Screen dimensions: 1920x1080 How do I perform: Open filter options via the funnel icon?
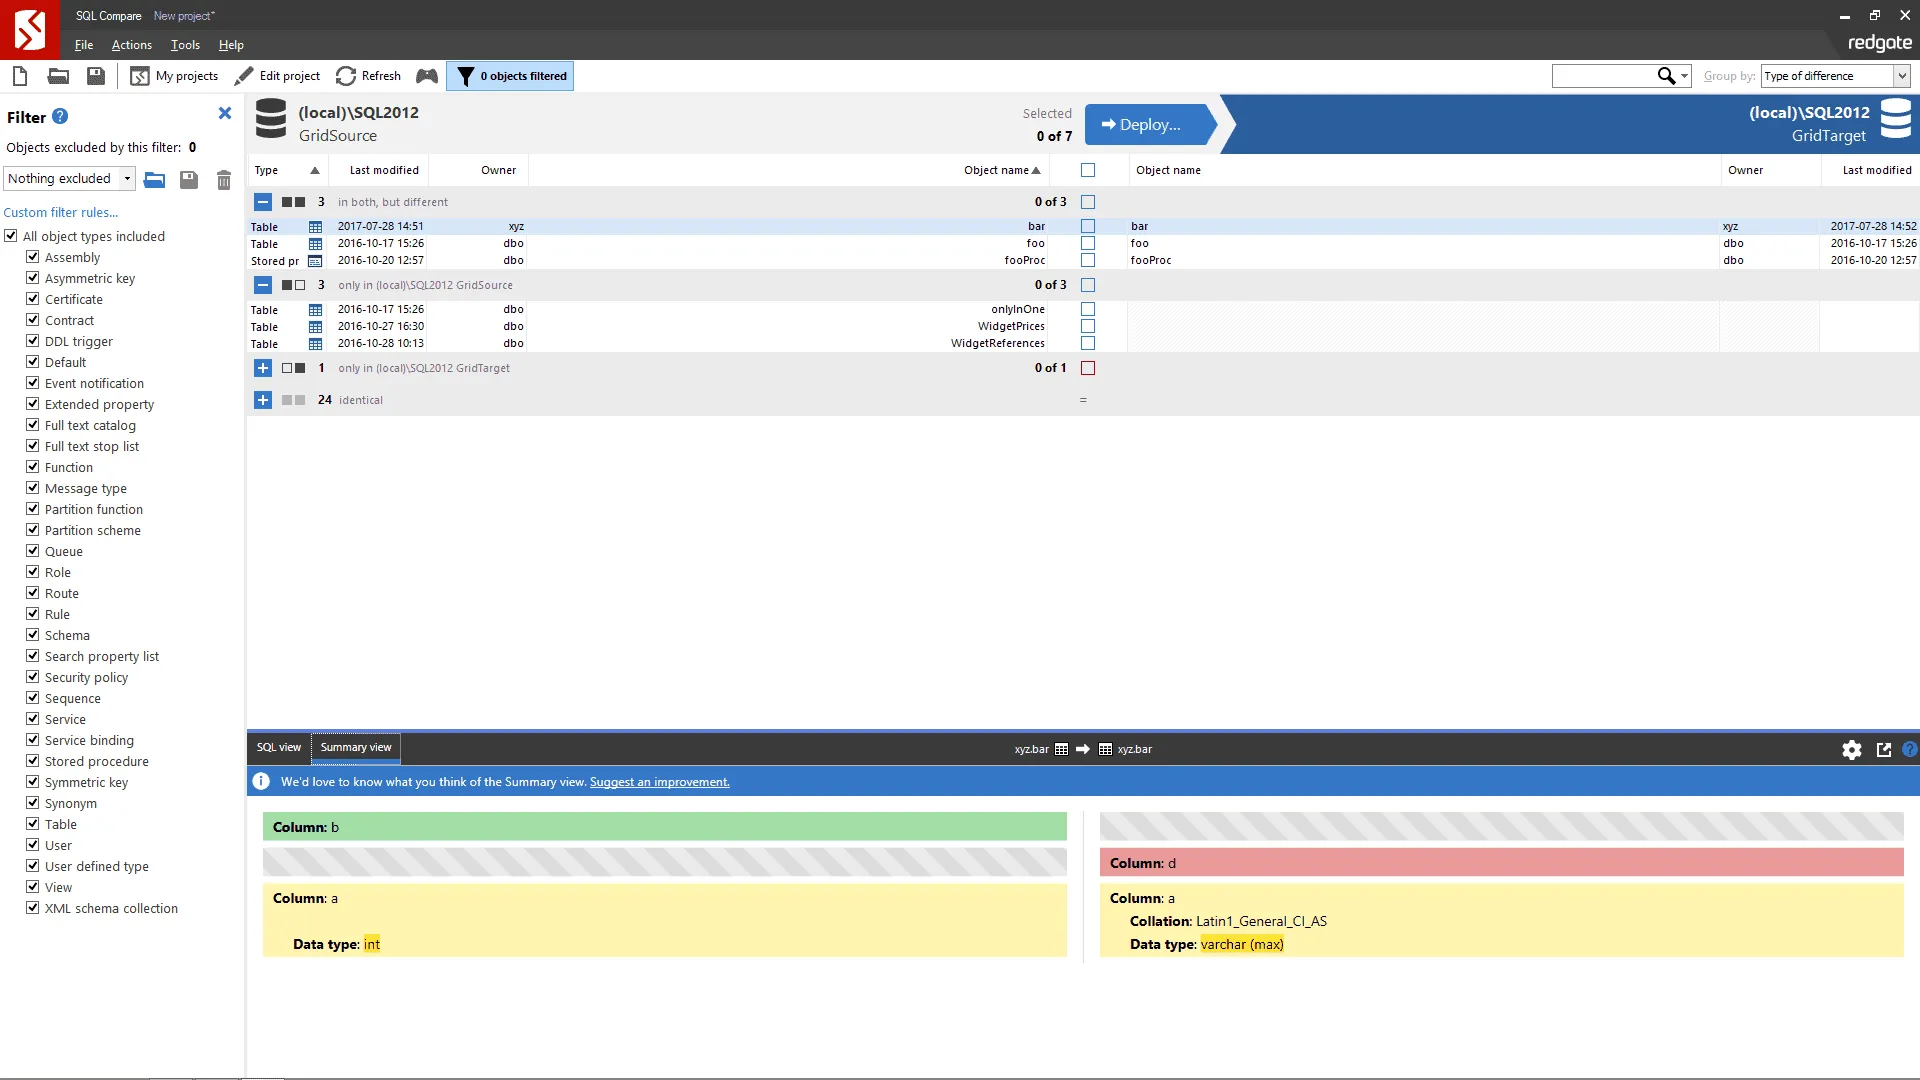(467, 76)
